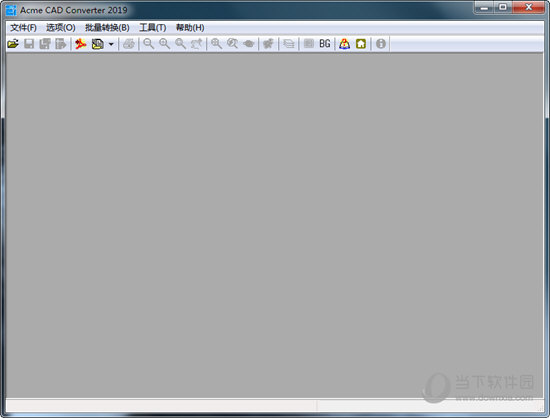This screenshot has width=550, height=418.
Task: Click the grayed regenerate drawing icon
Action: point(268,44)
